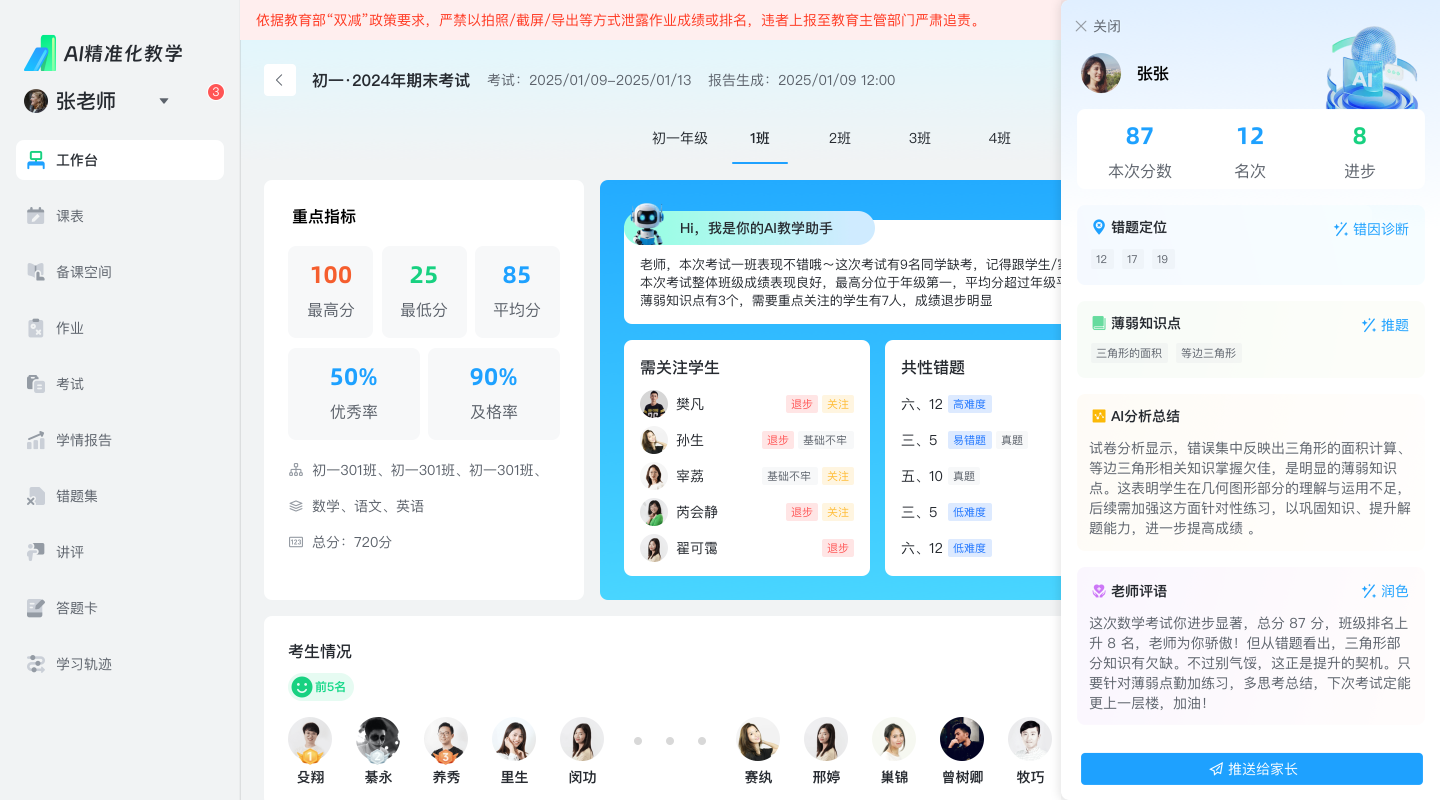Open the 讲评 sidebar icon
The height and width of the screenshot is (800, 1440).
[36, 552]
